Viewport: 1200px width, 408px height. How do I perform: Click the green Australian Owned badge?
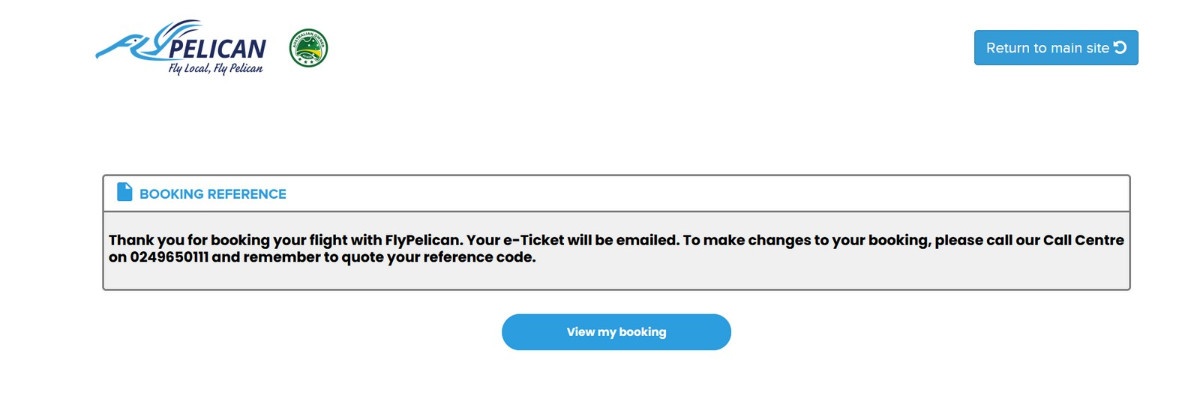pos(309,48)
